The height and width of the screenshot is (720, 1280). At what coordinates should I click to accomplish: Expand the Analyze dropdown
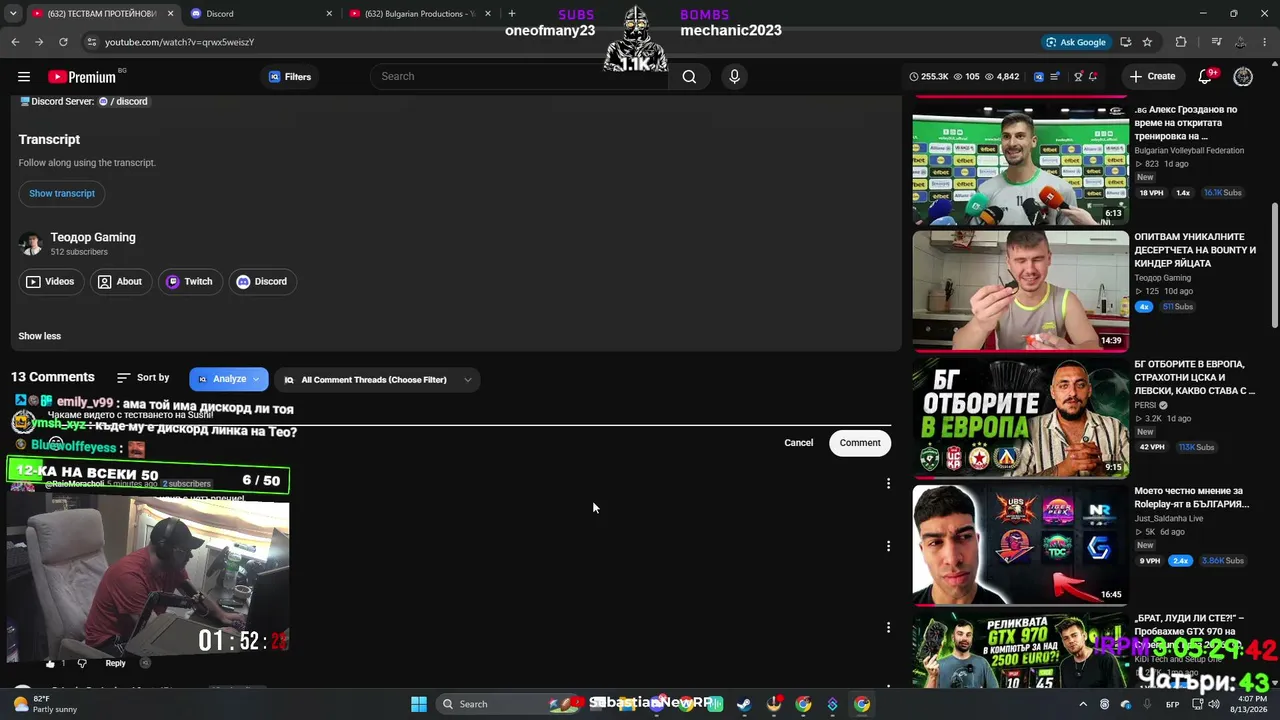coord(229,379)
